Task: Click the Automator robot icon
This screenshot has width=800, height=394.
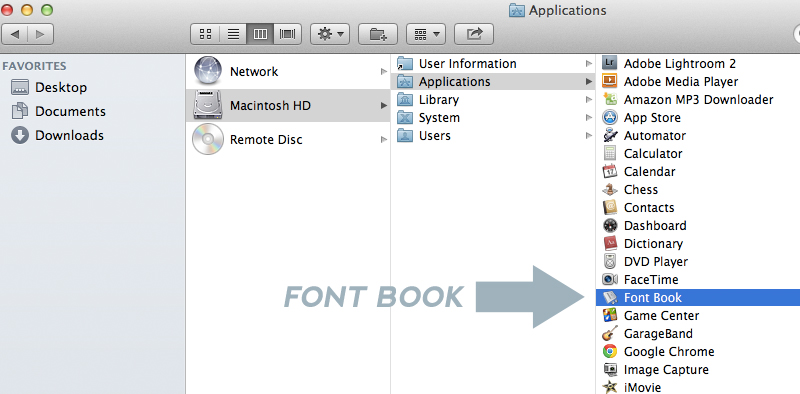Action: (x=610, y=135)
